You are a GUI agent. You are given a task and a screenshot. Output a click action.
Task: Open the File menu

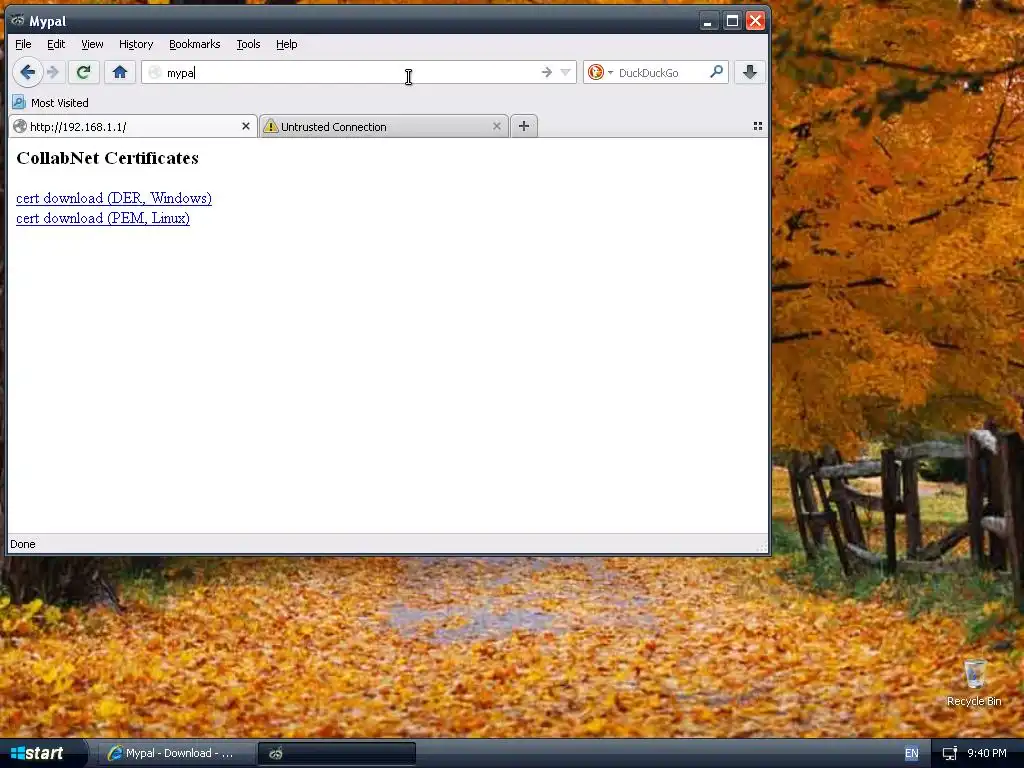[23, 44]
